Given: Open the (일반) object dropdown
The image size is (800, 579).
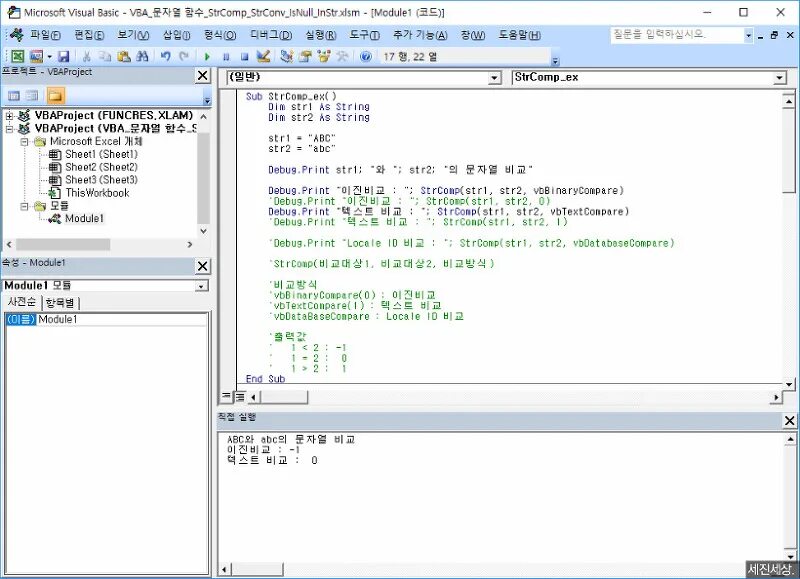Looking at the screenshot, I should click(x=494, y=78).
